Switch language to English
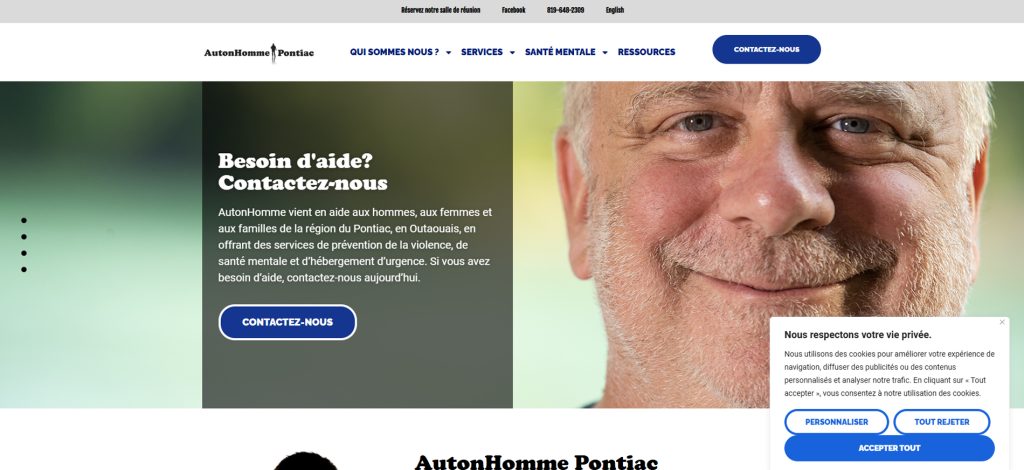Viewport: 1024px width, 470px height. pos(615,10)
